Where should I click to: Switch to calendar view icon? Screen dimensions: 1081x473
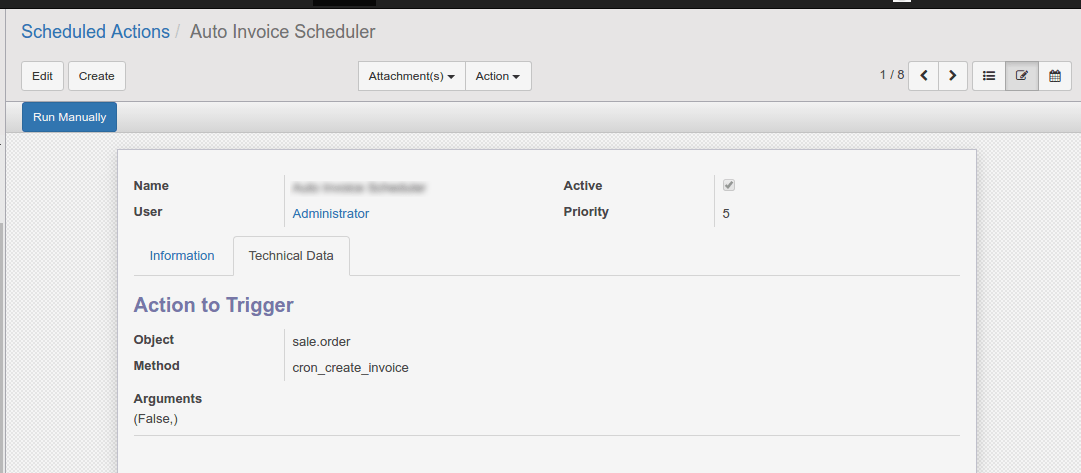pyautogui.click(x=1055, y=76)
